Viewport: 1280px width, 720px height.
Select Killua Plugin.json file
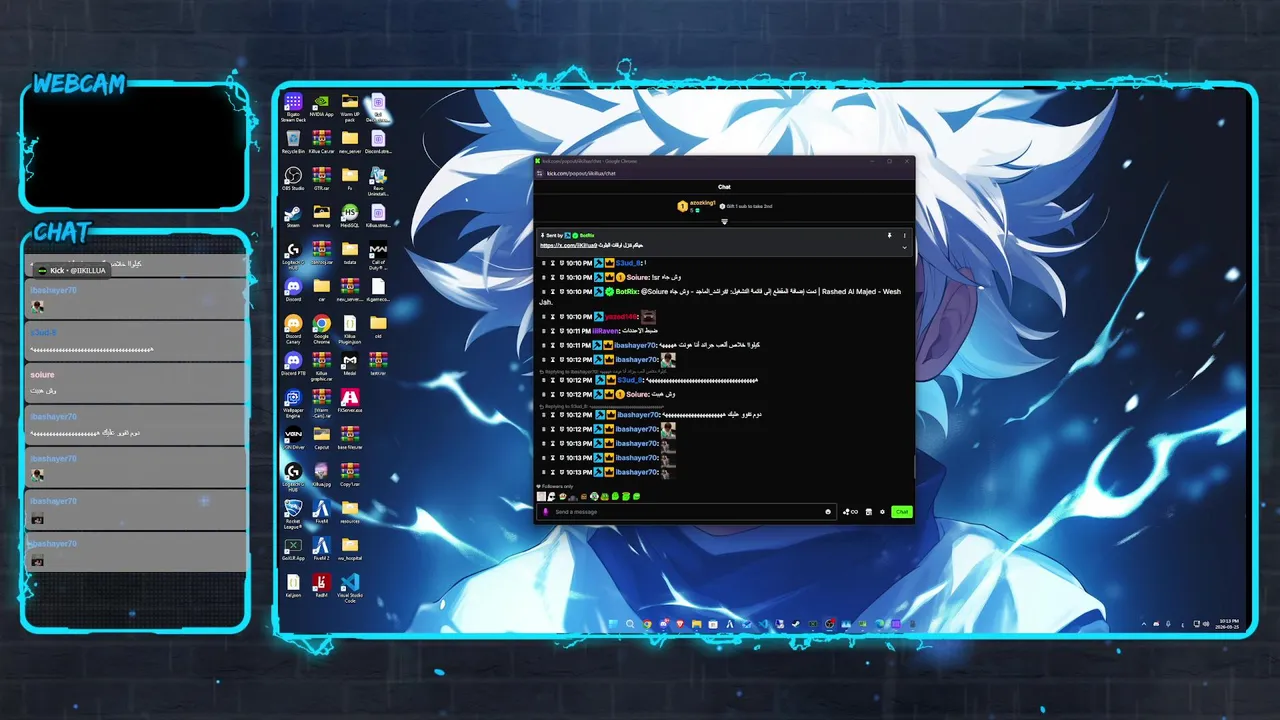coord(350,328)
